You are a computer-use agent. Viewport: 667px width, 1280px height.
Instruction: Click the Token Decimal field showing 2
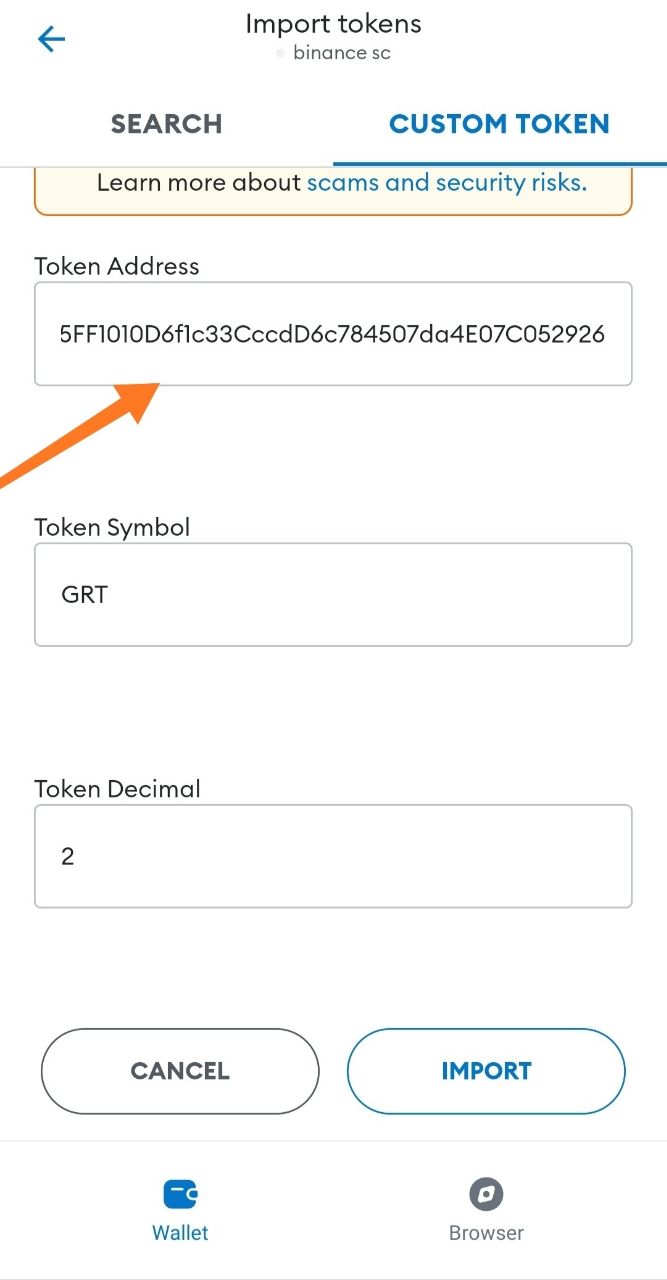pos(333,856)
